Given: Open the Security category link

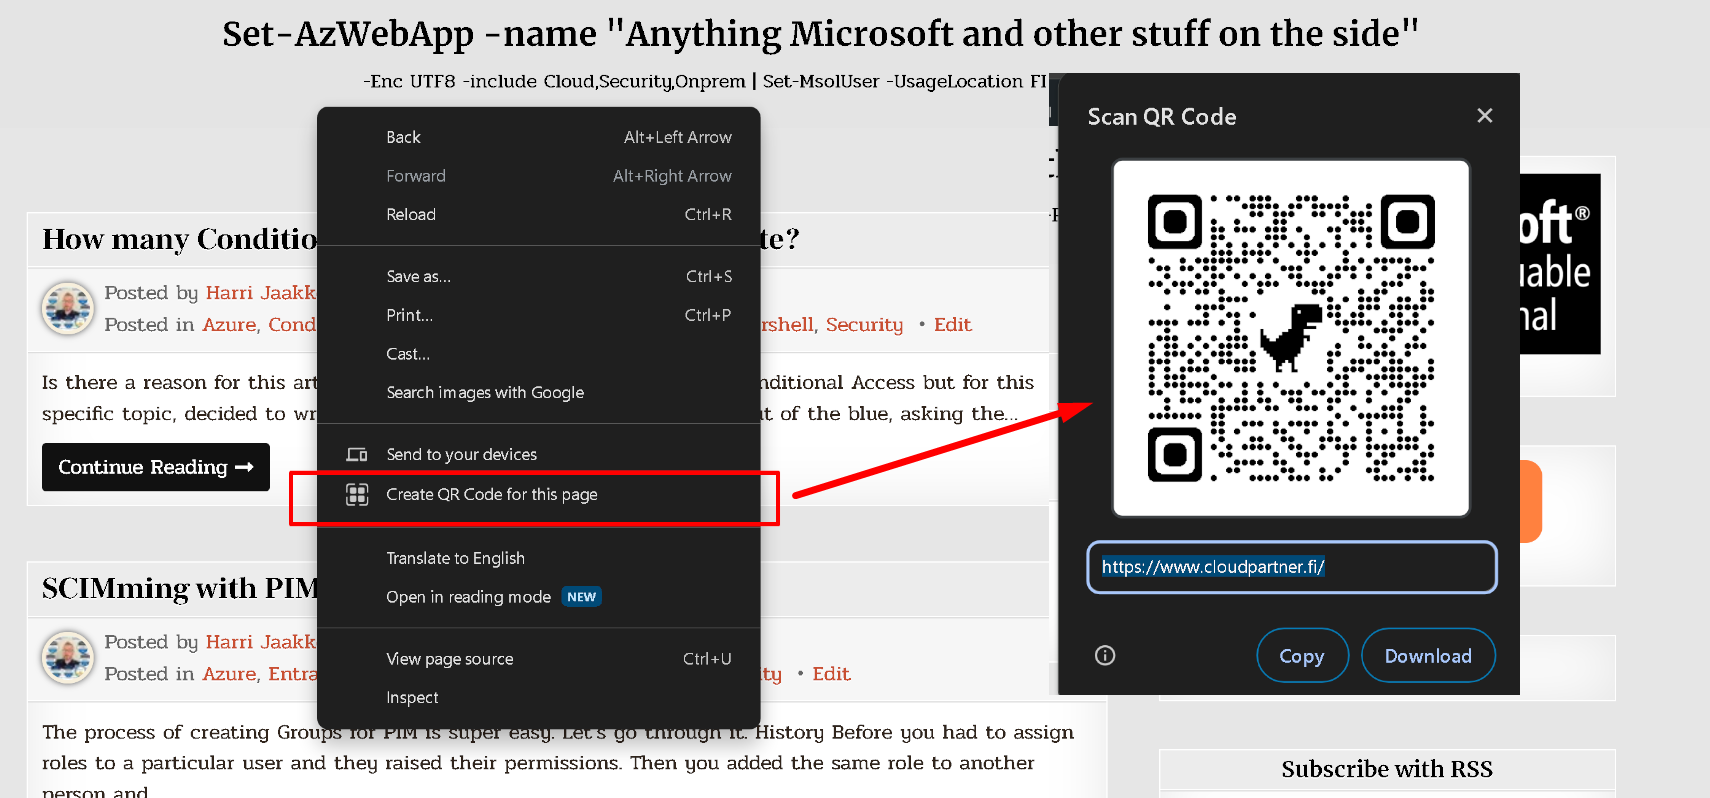Looking at the screenshot, I should [864, 324].
